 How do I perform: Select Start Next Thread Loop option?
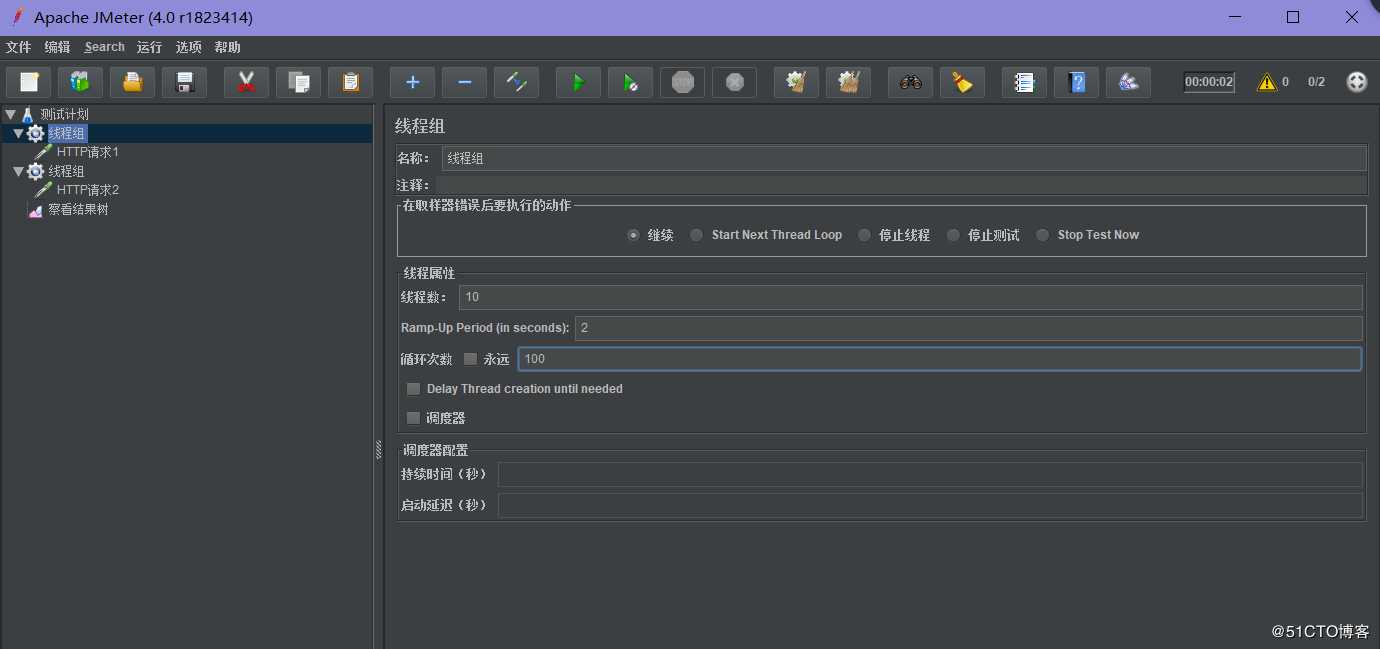[697, 235]
